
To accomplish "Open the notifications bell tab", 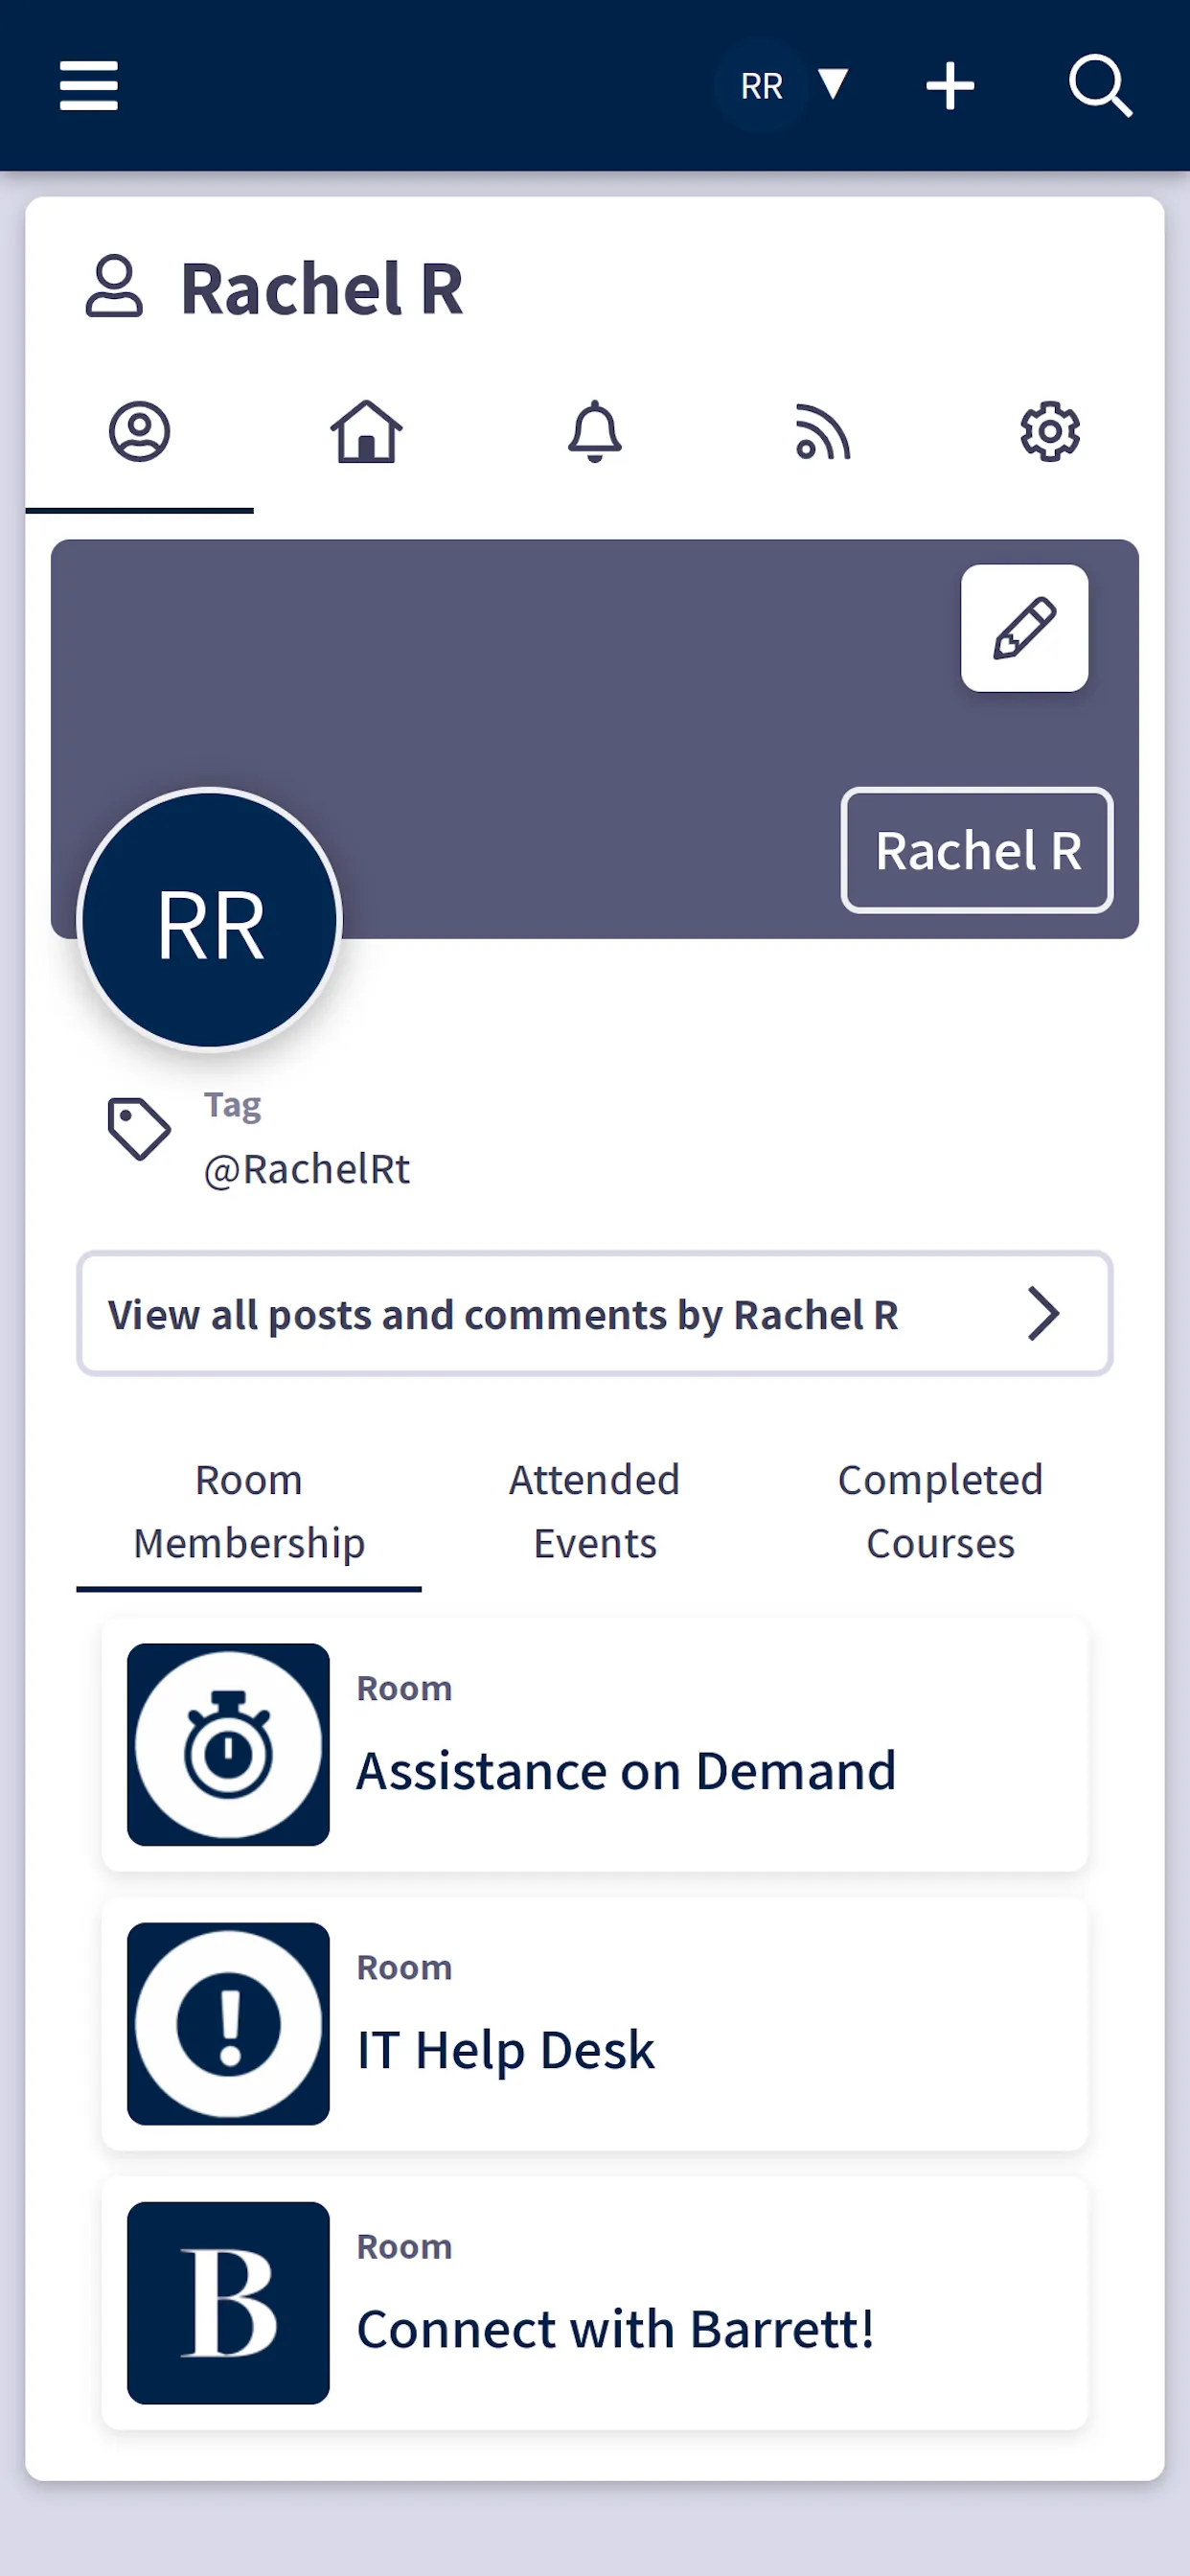I will pyautogui.click(x=595, y=432).
